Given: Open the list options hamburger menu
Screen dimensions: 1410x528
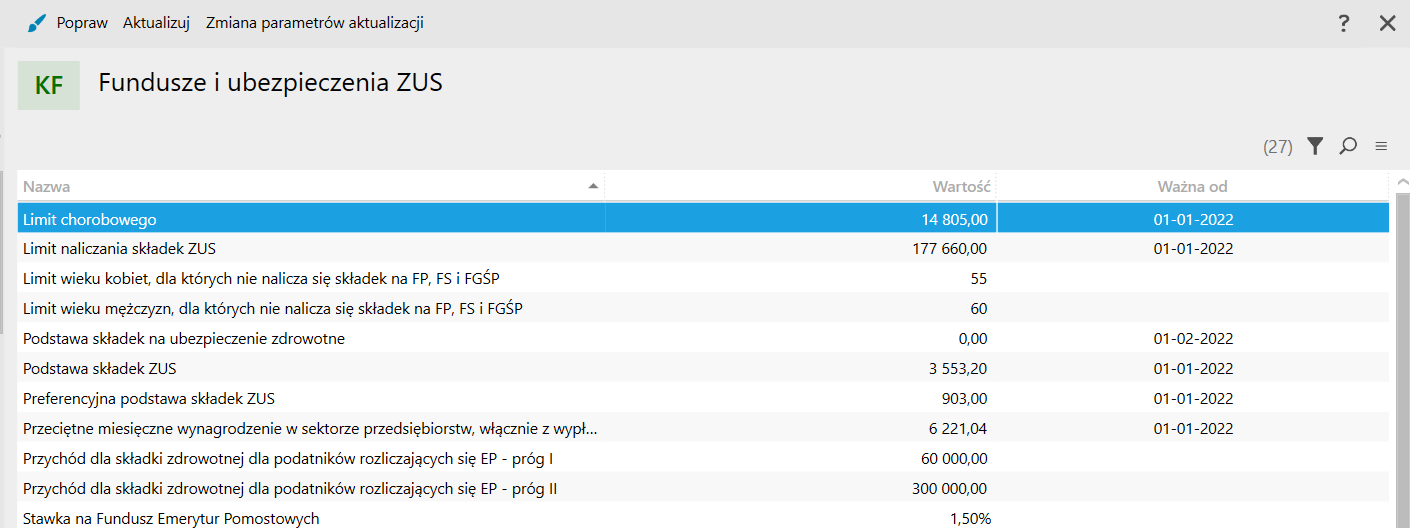Looking at the screenshot, I should point(1381,146).
